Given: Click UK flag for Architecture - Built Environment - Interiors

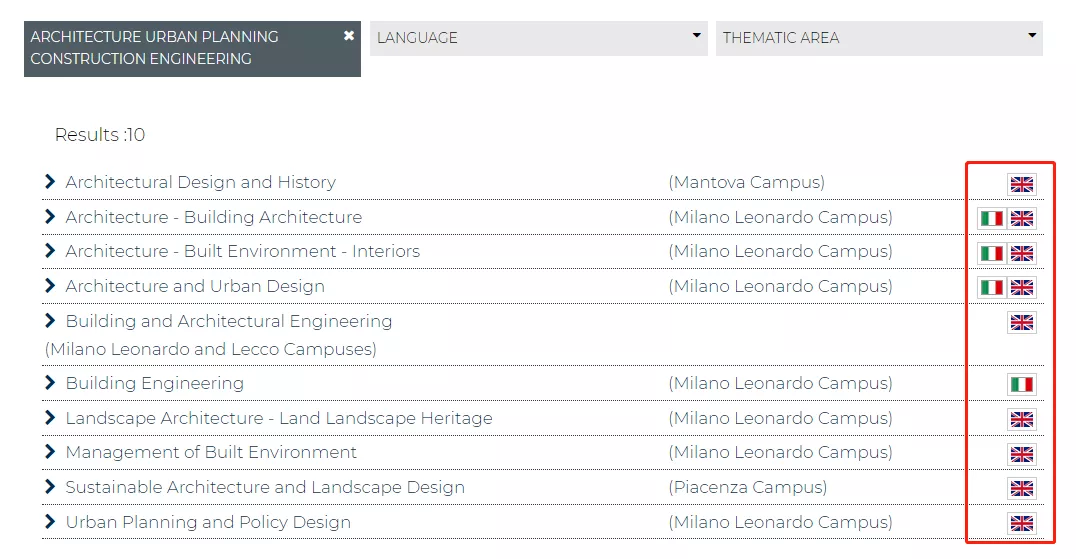Looking at the screenshot, I should (1021, 253).
